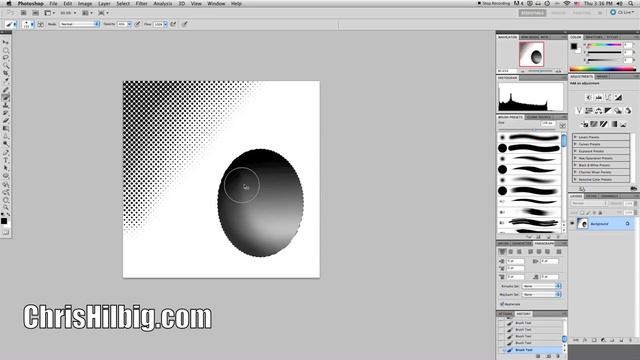Open the Window menu
This screenshot has width=640, height=360.
pyautogui.click(x=216, y=4)
